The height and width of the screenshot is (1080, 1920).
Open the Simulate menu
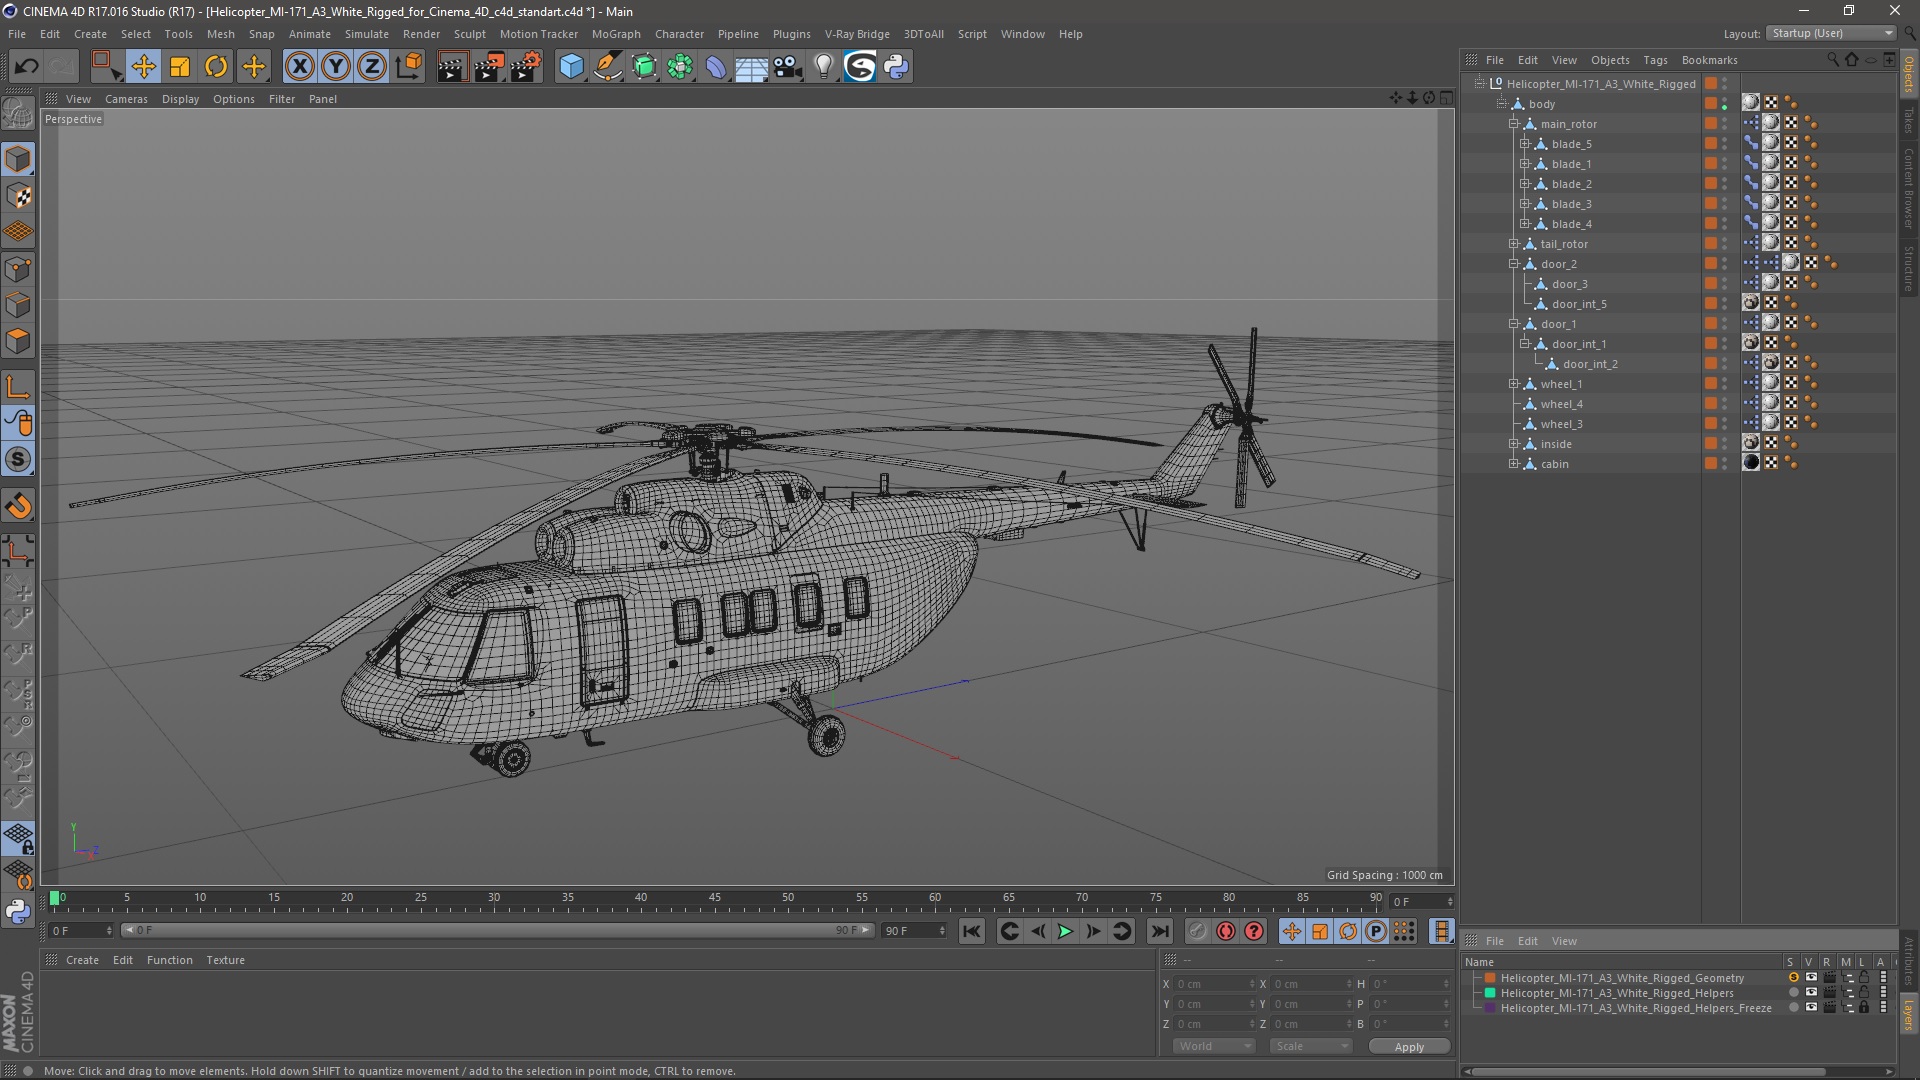point(367,34)
